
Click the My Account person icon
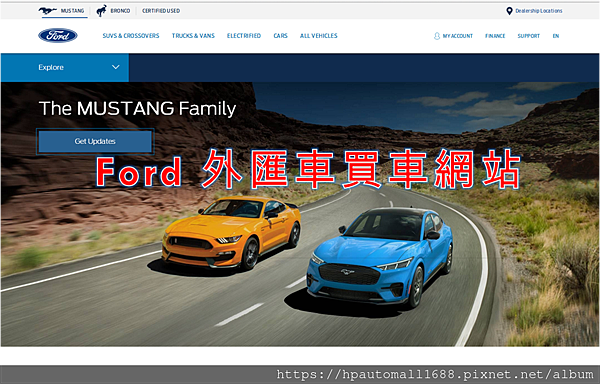(x=437, y=36)
